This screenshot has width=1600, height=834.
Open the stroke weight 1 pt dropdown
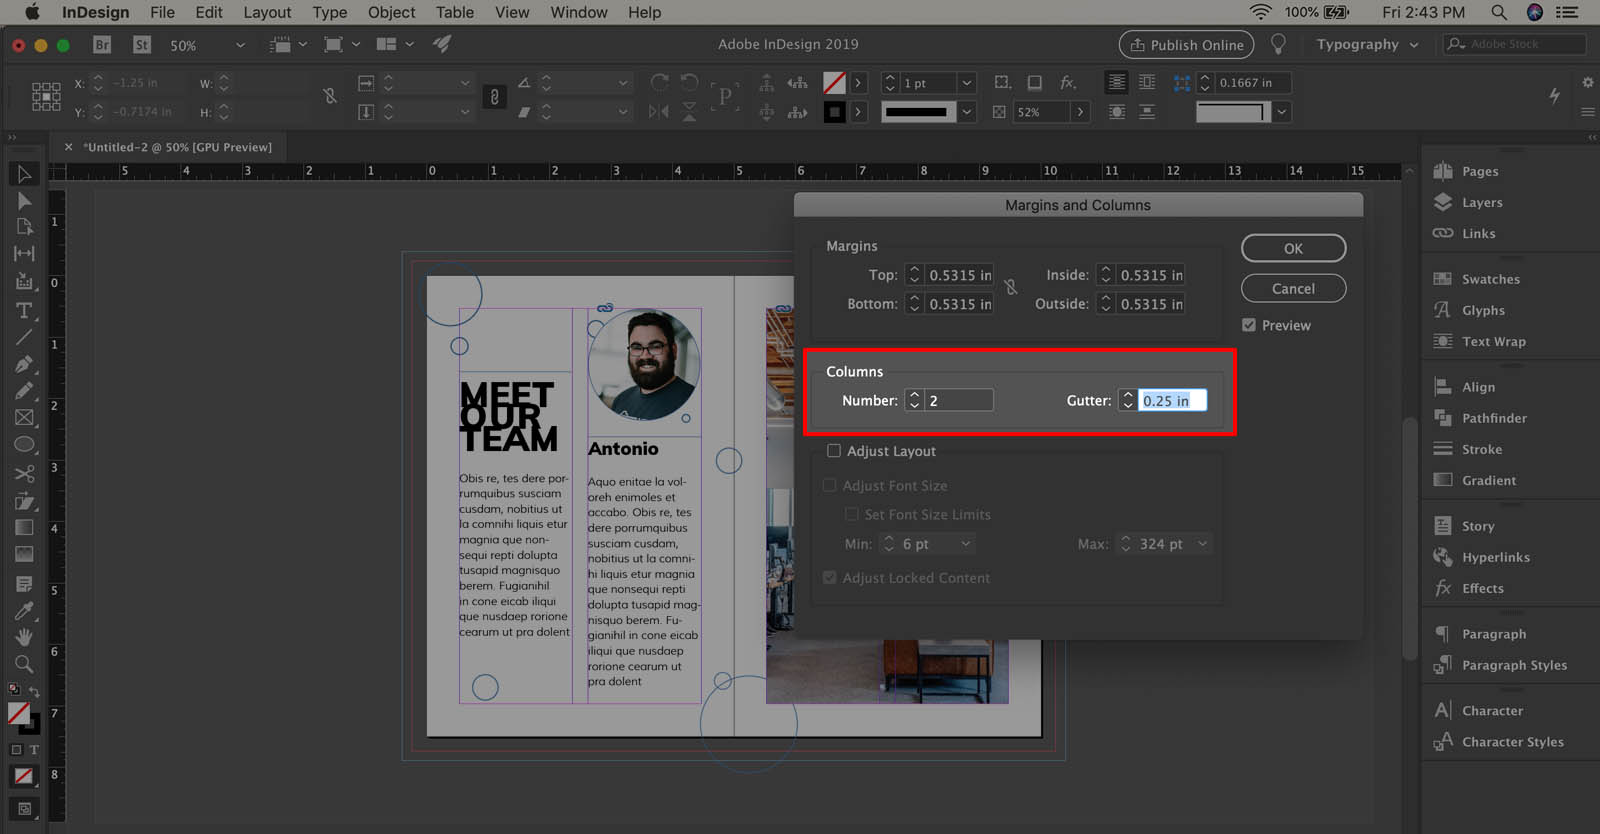(x=966, y=83)
